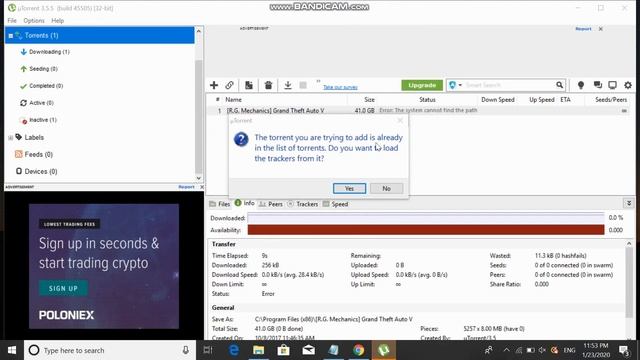Open File Explorer from taskbar
The height and width of the screenshot is (360, 640).
click(258, 350)
